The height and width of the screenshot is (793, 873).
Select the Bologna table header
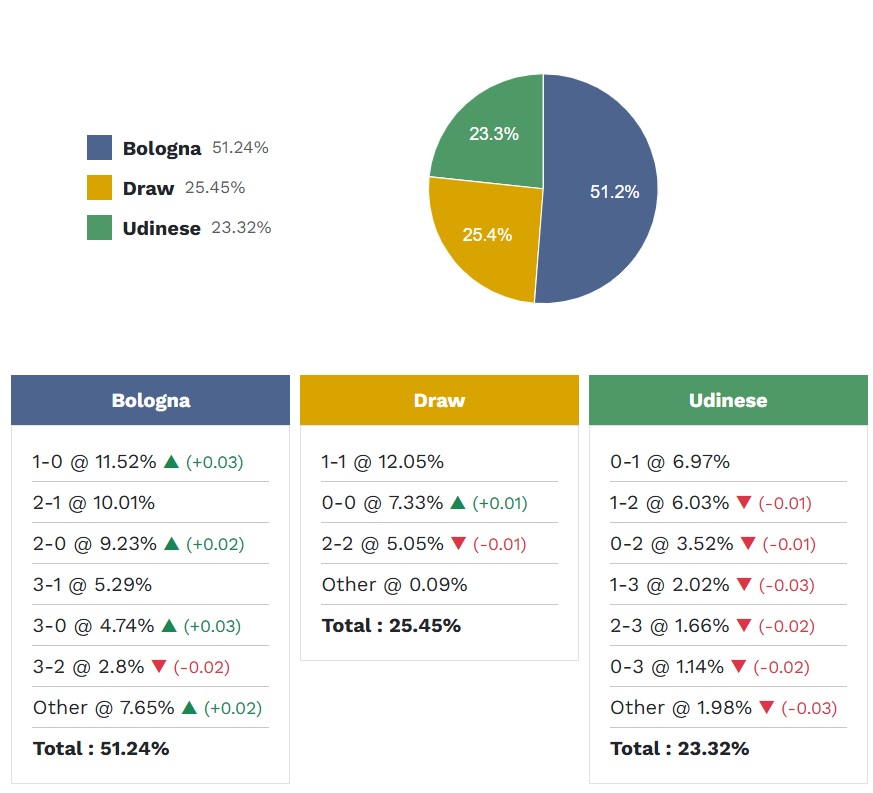point(150,400)
